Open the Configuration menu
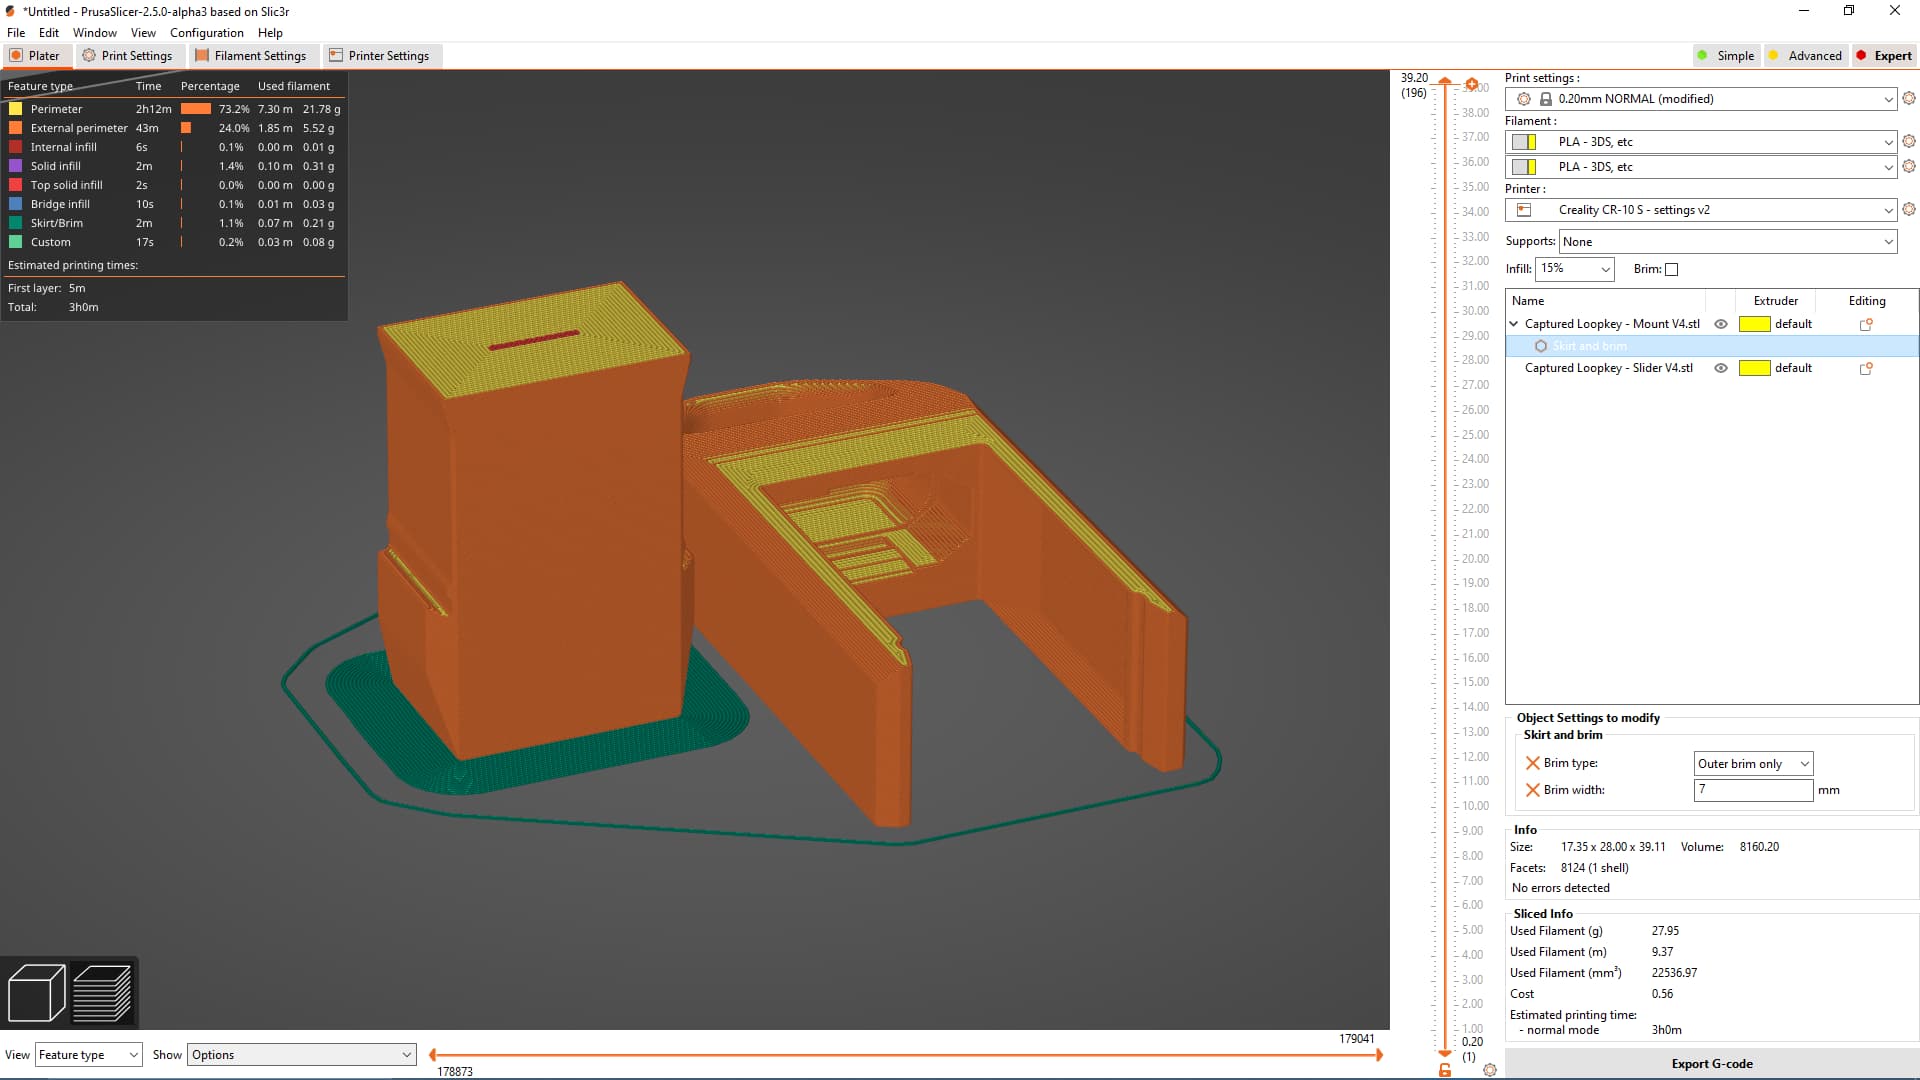Screen dimensions: 1920x1080 coord(207,33)
